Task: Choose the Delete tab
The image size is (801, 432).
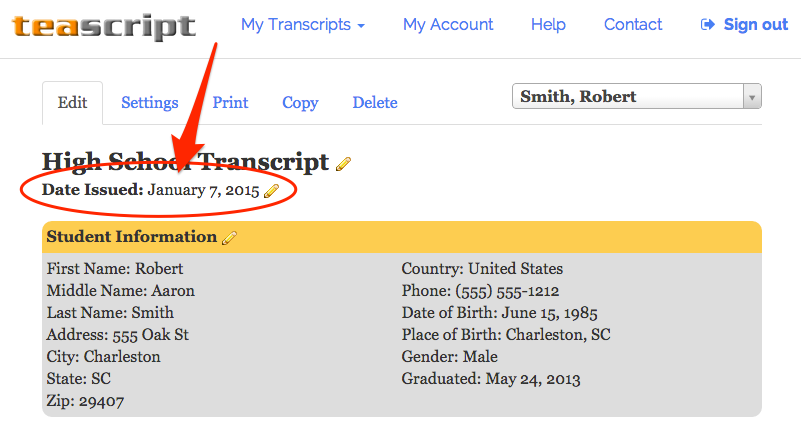Action: [375, 103]
